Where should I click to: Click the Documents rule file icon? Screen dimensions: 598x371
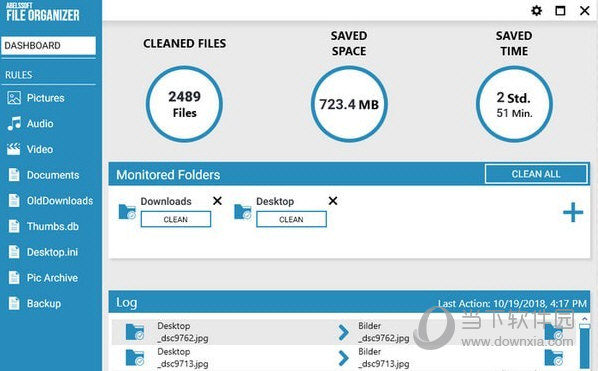pos(14,175)
